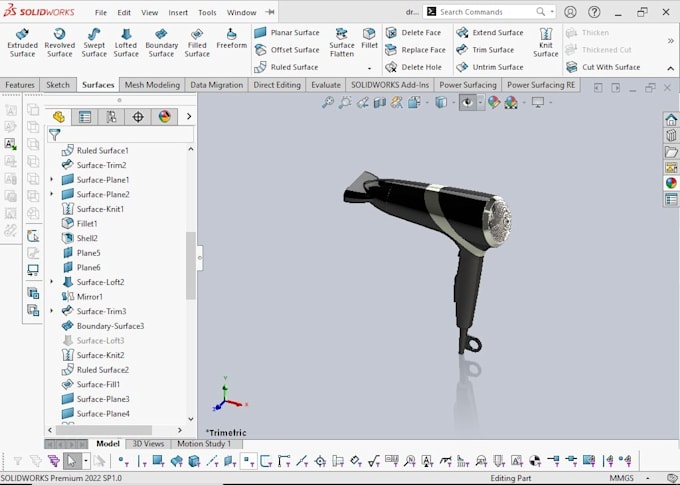Viewport: 680px width, 485px height.
Task: Click the Home icon in task pane
Action: [671, 119]
